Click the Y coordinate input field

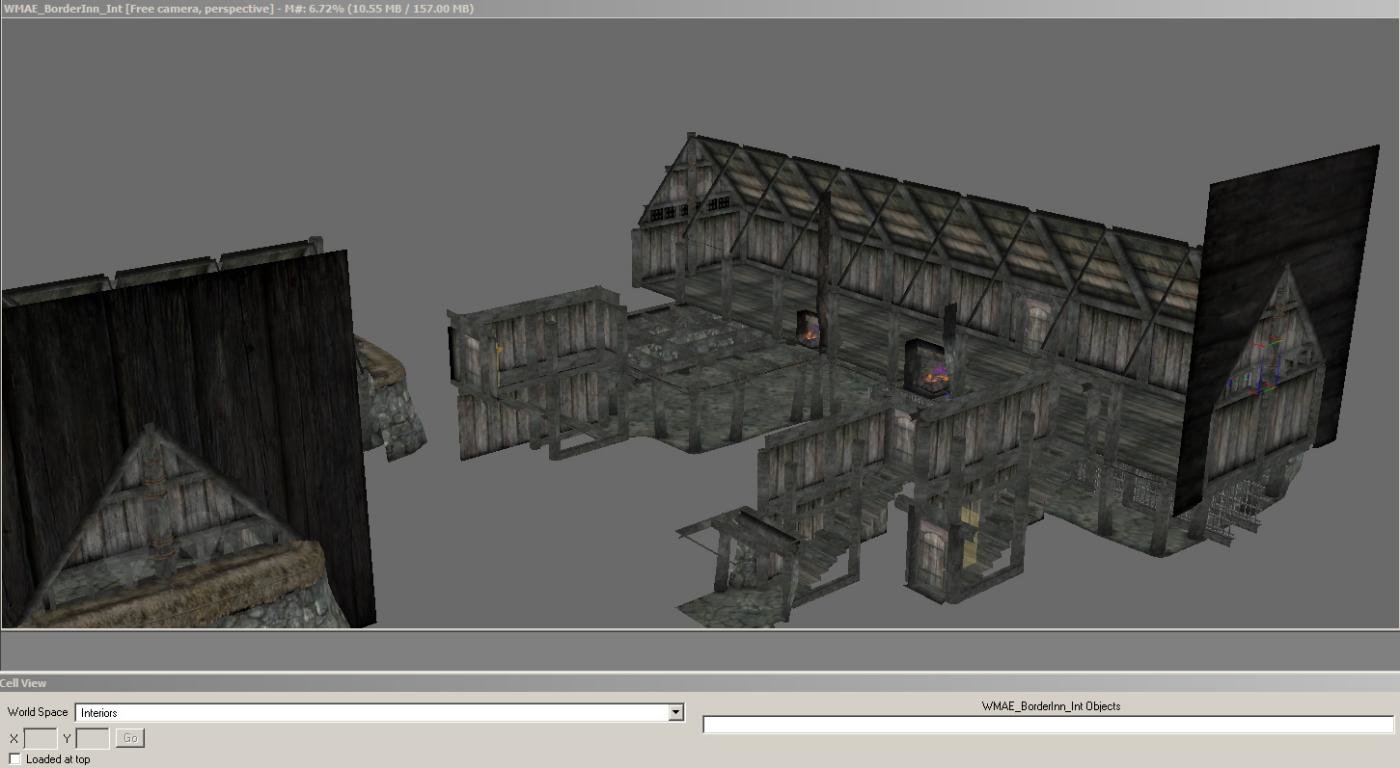tap(92, 738)
